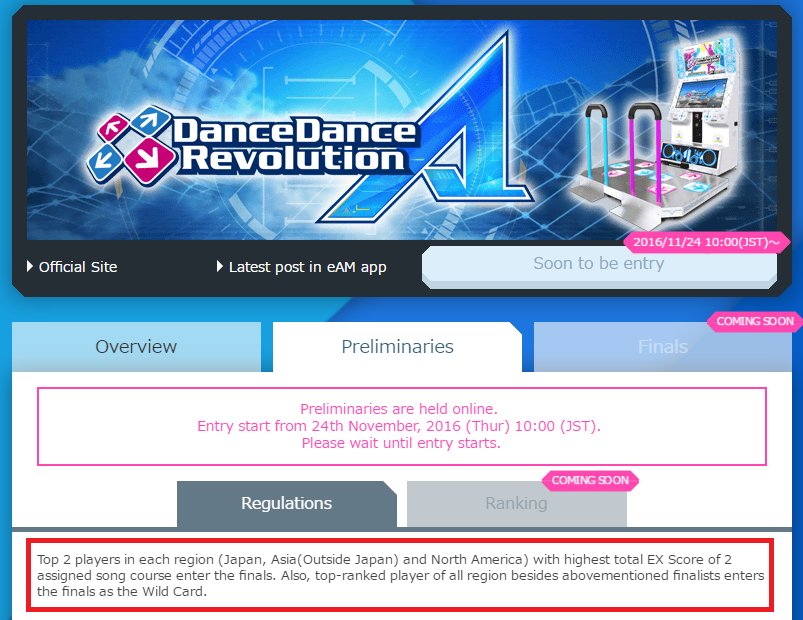Click the triangle beside Official Site
The width and height of the screenshot is (803, 620).
coord(30,266)
